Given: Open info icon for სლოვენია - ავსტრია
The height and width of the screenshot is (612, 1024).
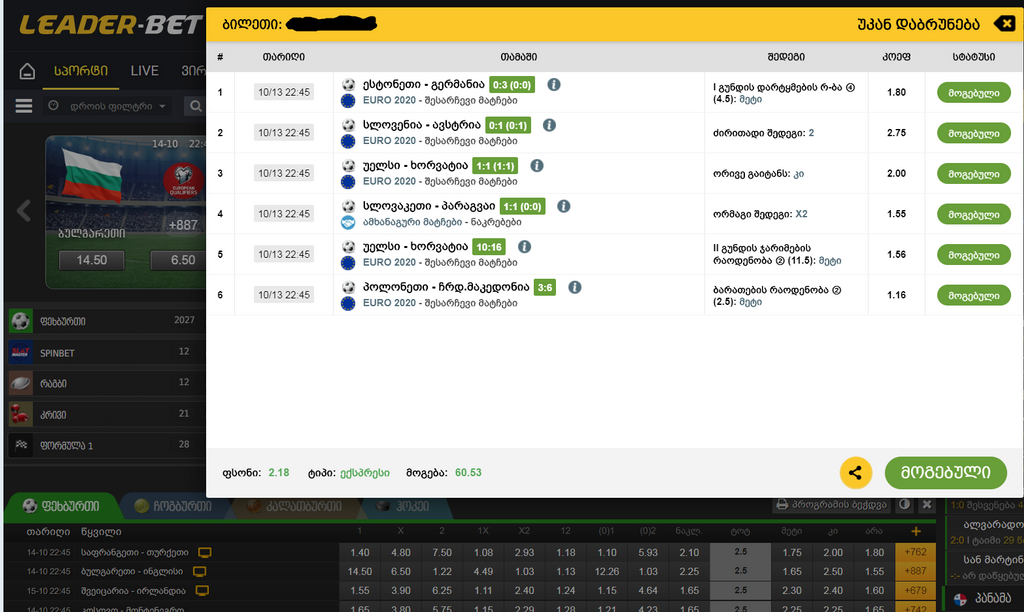Looking at the screenshot, I should tap(549, 125).
